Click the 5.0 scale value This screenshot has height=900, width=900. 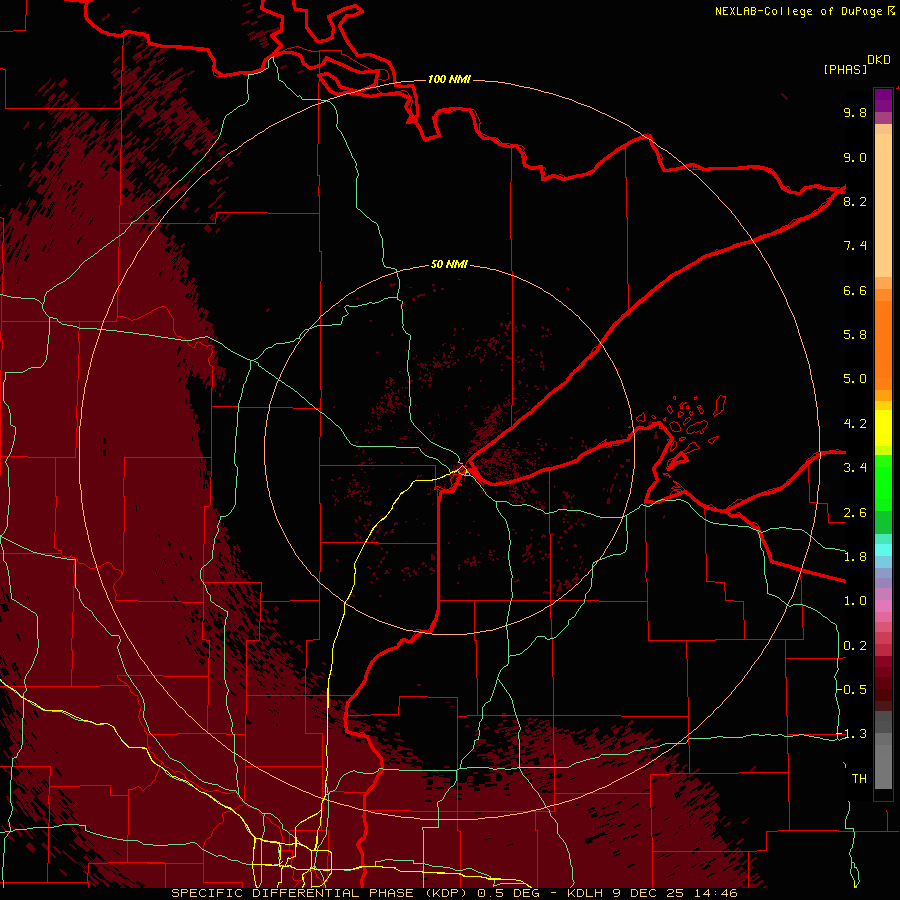tap(855, 379)
